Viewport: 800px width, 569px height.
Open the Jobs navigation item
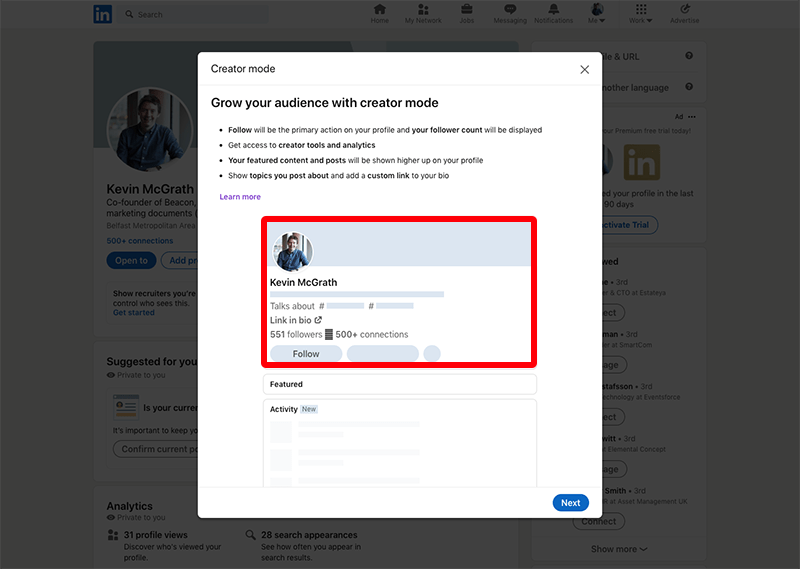click(x=466, y=14)
